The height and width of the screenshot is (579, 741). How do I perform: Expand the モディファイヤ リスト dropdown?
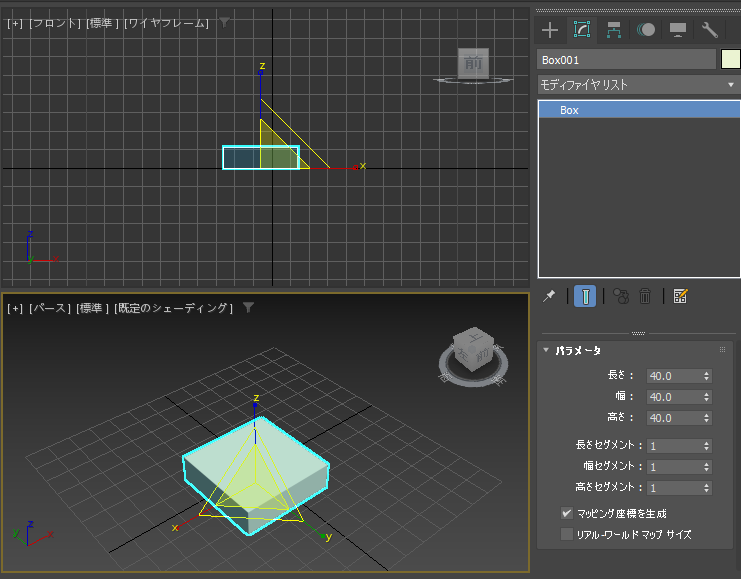(637, 85)
